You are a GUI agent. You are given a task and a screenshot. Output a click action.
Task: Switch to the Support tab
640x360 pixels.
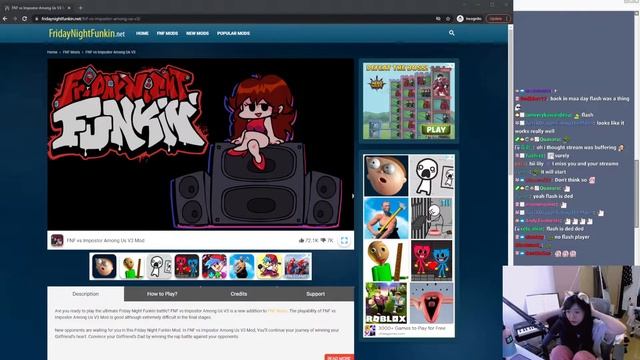316,294
